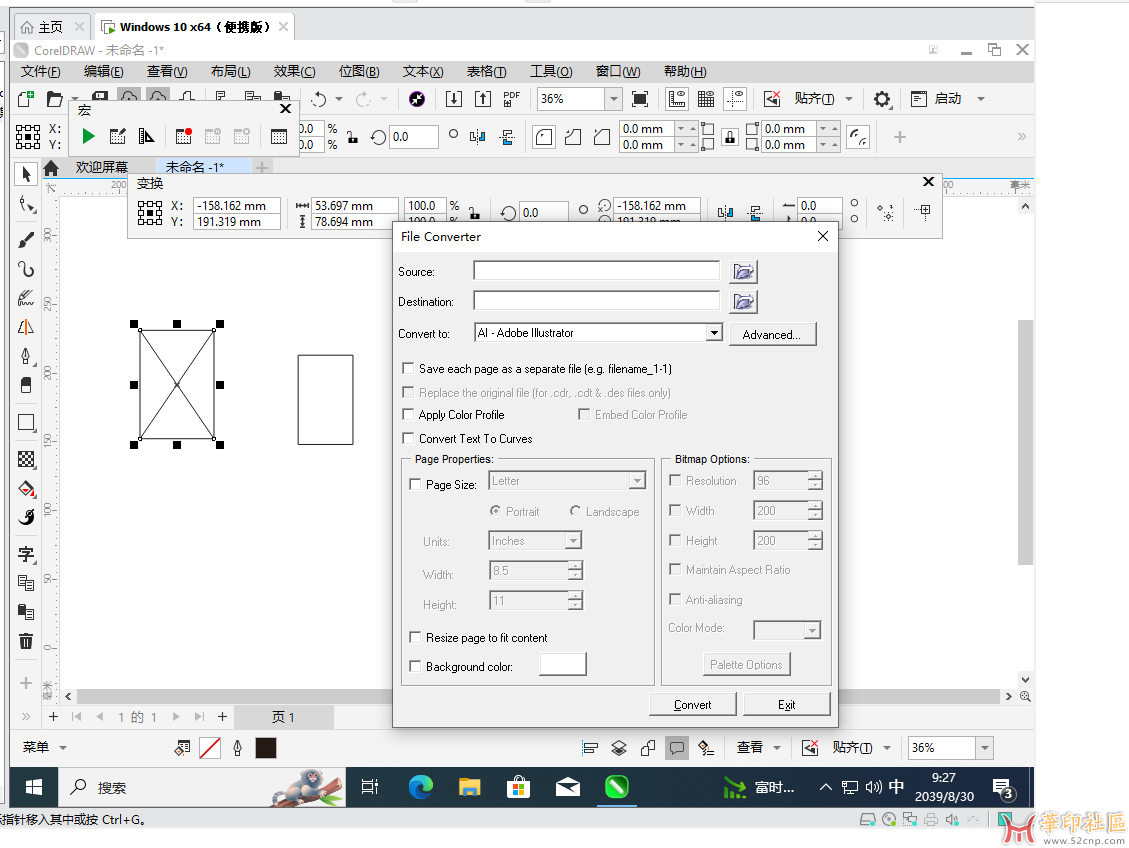Open the 效果(C) menu
This screenshot has height=848, width=1129.
click(294, 71)
